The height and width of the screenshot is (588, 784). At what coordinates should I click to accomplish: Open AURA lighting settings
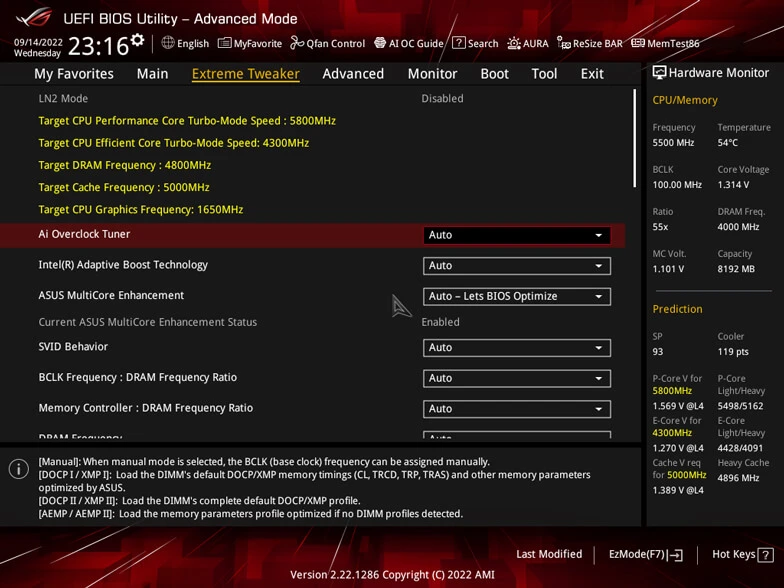point(528,43)
